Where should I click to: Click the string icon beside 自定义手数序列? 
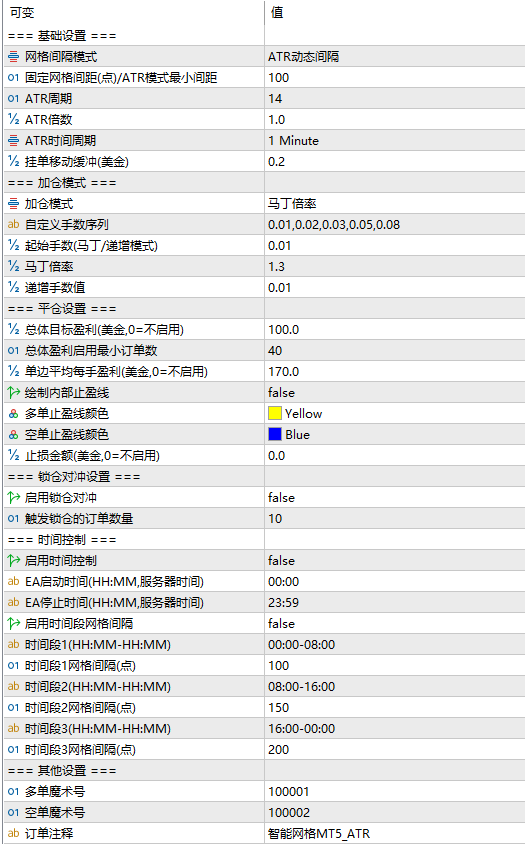tap(13, 224)
